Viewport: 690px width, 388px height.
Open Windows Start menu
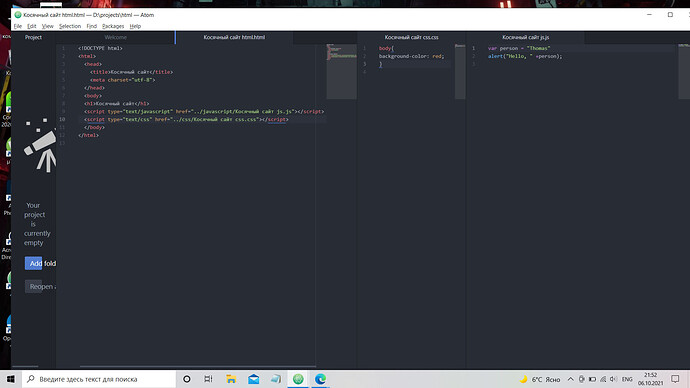coord(11,379)
